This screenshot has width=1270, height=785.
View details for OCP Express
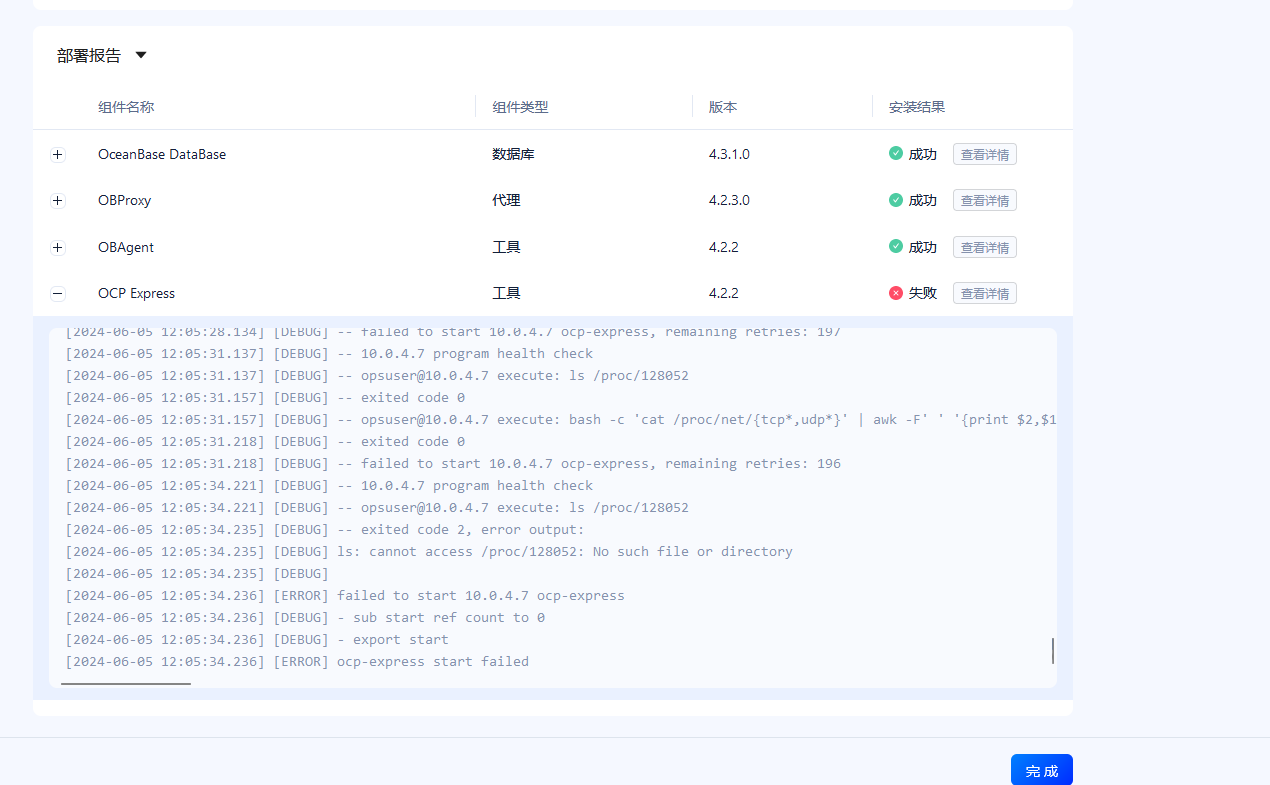pyautogui.click(x=984, y=293)
